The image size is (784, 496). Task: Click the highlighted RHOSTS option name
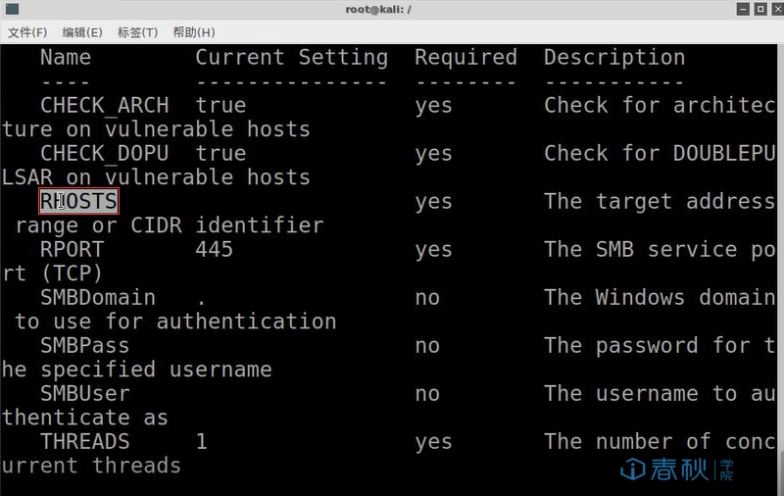click(78, 201)
